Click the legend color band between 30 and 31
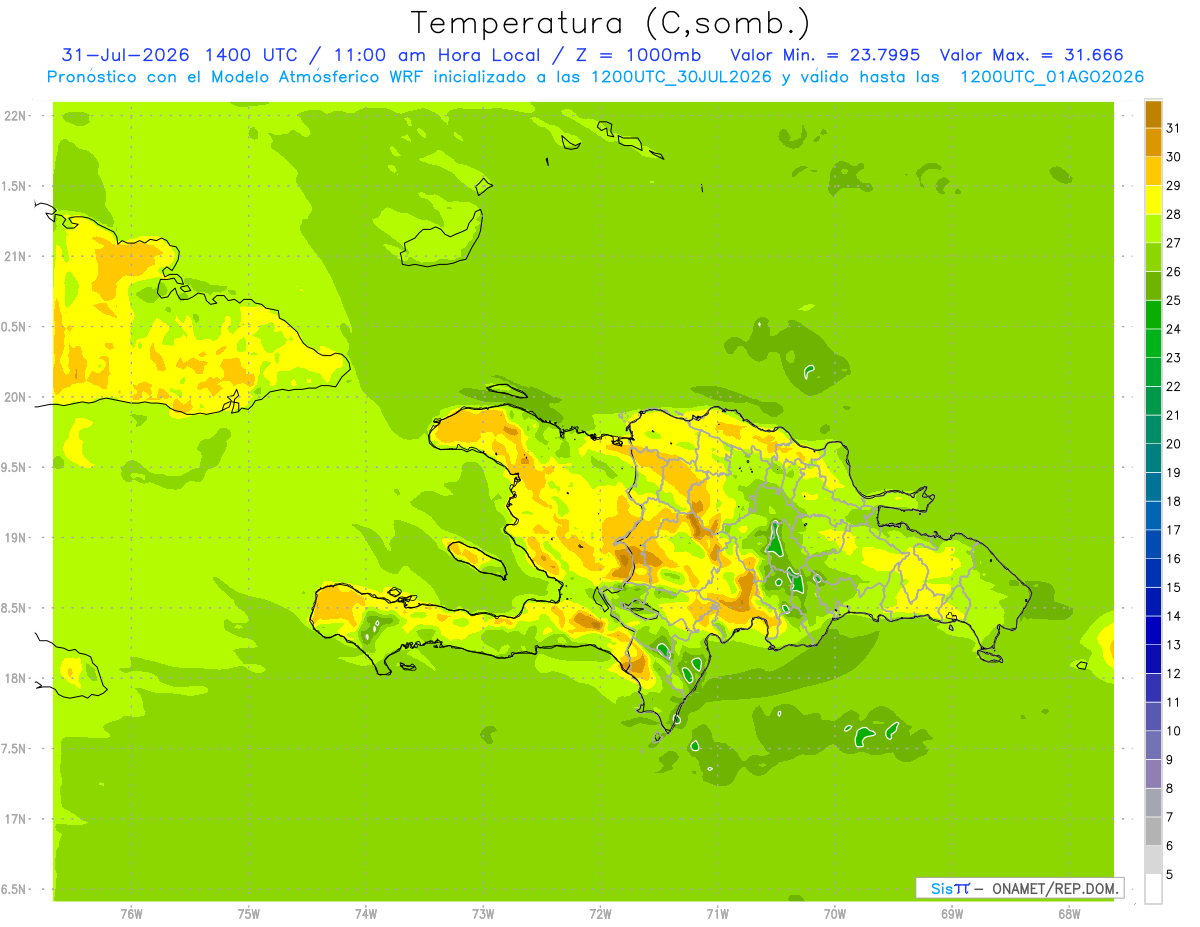This screenshot has height=927, width=1200. [x=1153, y=143]
